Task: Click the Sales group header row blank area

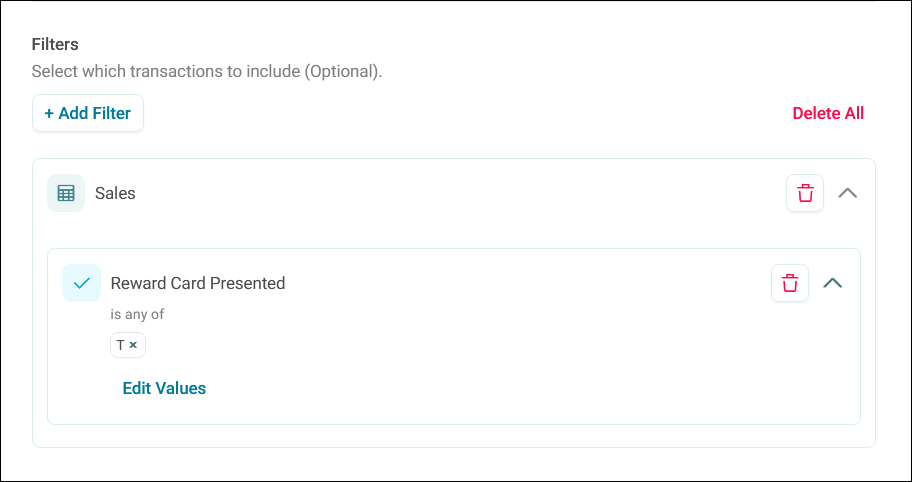Action: pyautogui.click(x=454, y=193)
